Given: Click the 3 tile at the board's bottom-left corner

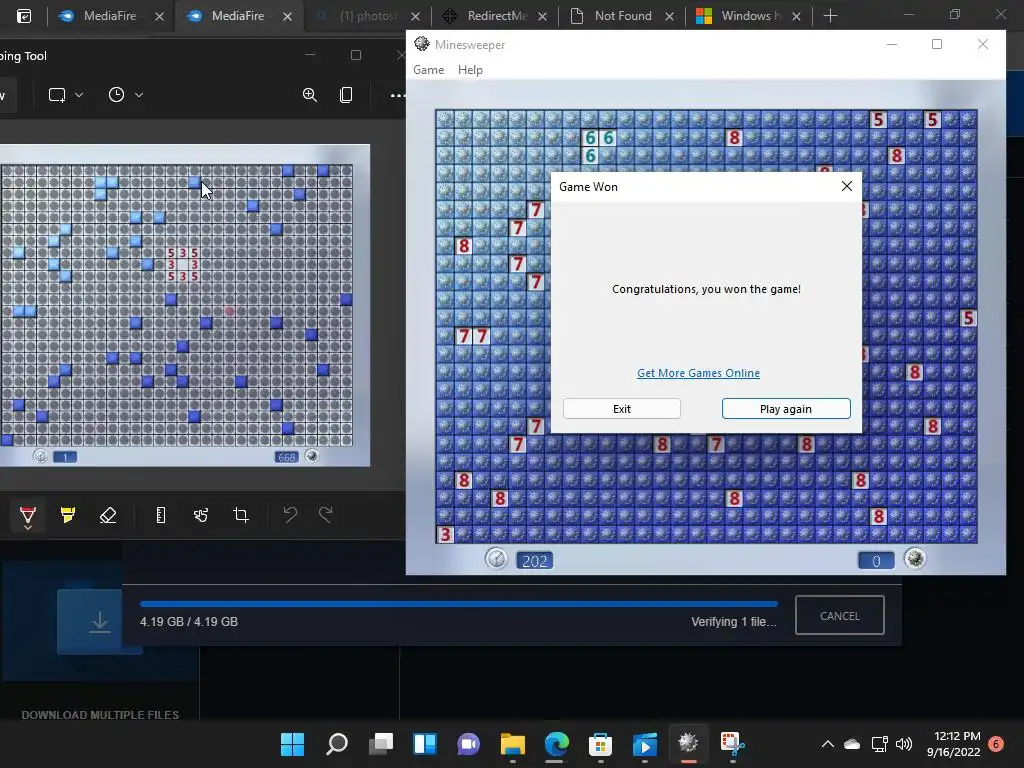Looking at the screenshot, I should click(x=445, y=534).
